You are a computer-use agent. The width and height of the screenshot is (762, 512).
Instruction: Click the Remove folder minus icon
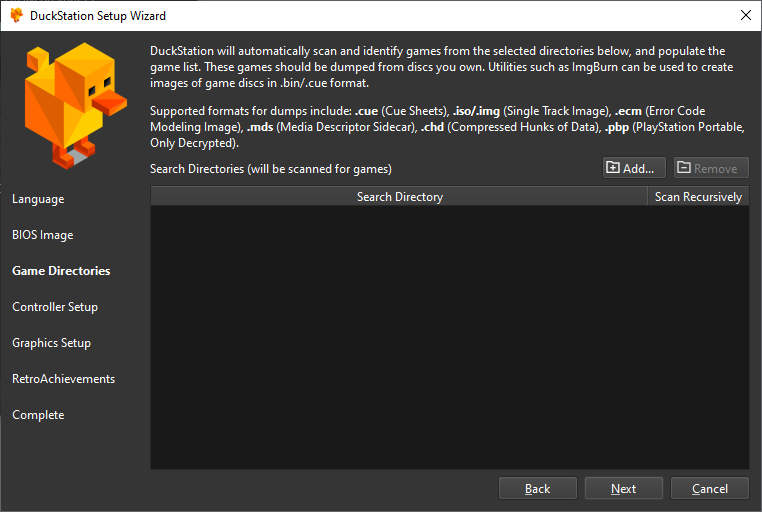coord(684,168)
